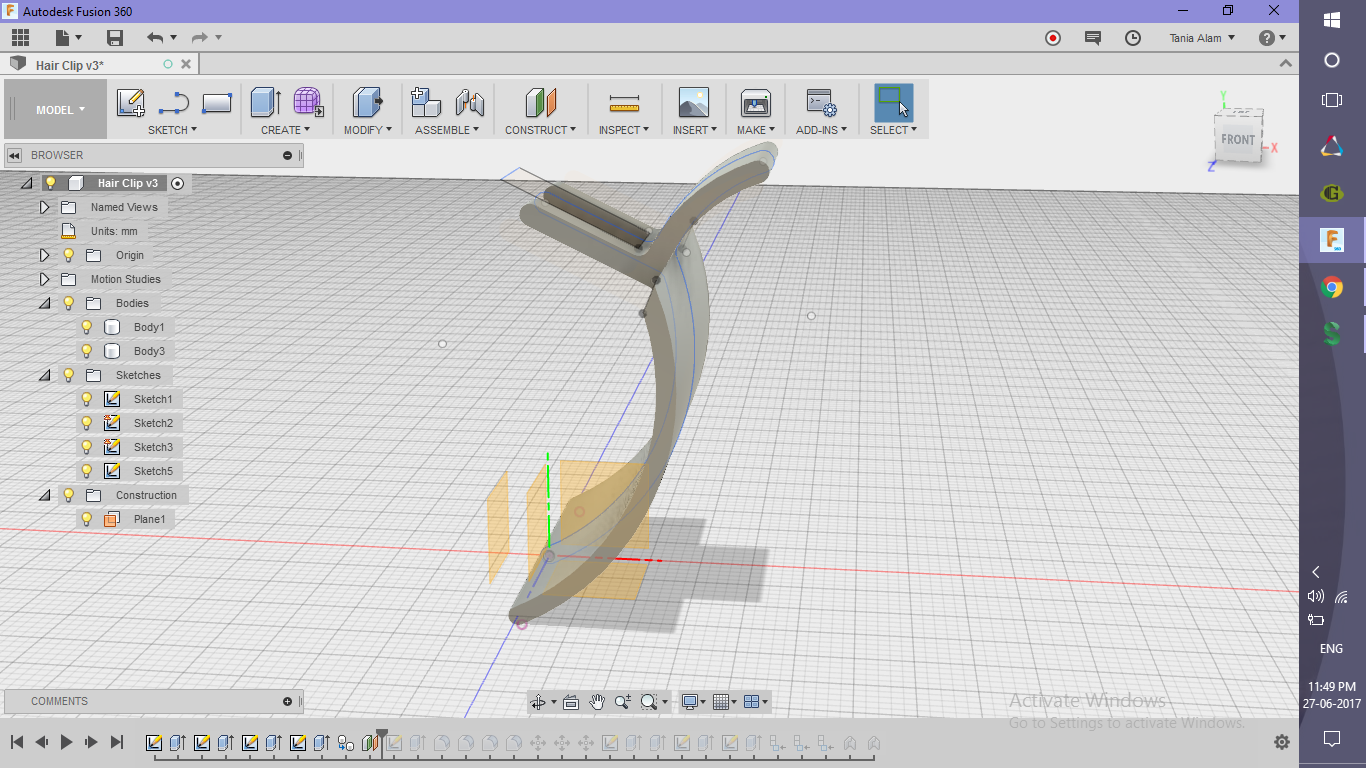
Task: Click the Look At icon
Action: (571, 702)
